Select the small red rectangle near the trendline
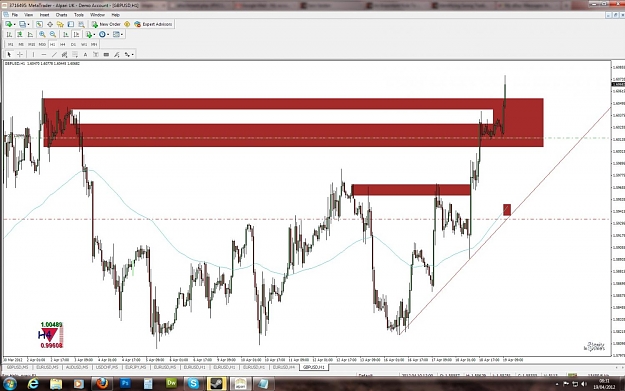Viewport: 625px width, 391px height. coord(507,210)
